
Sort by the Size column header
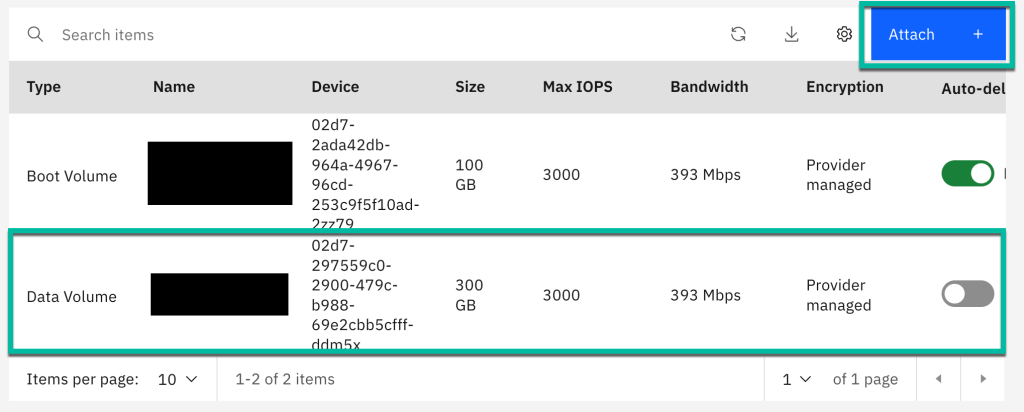(469, 87)
